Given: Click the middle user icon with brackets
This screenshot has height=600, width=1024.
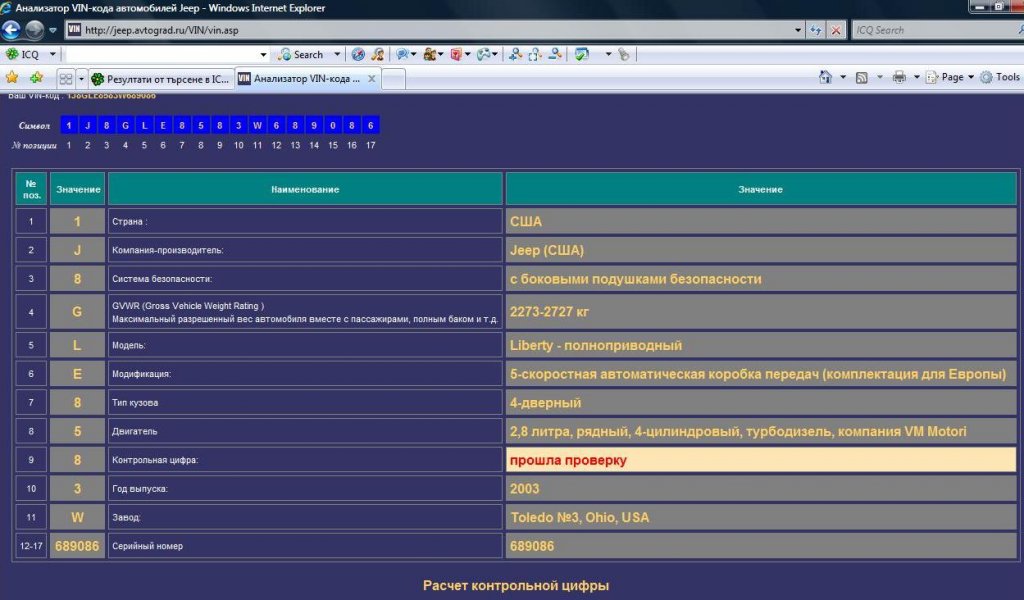Looking at the screenshot, I should coord(535,54).
